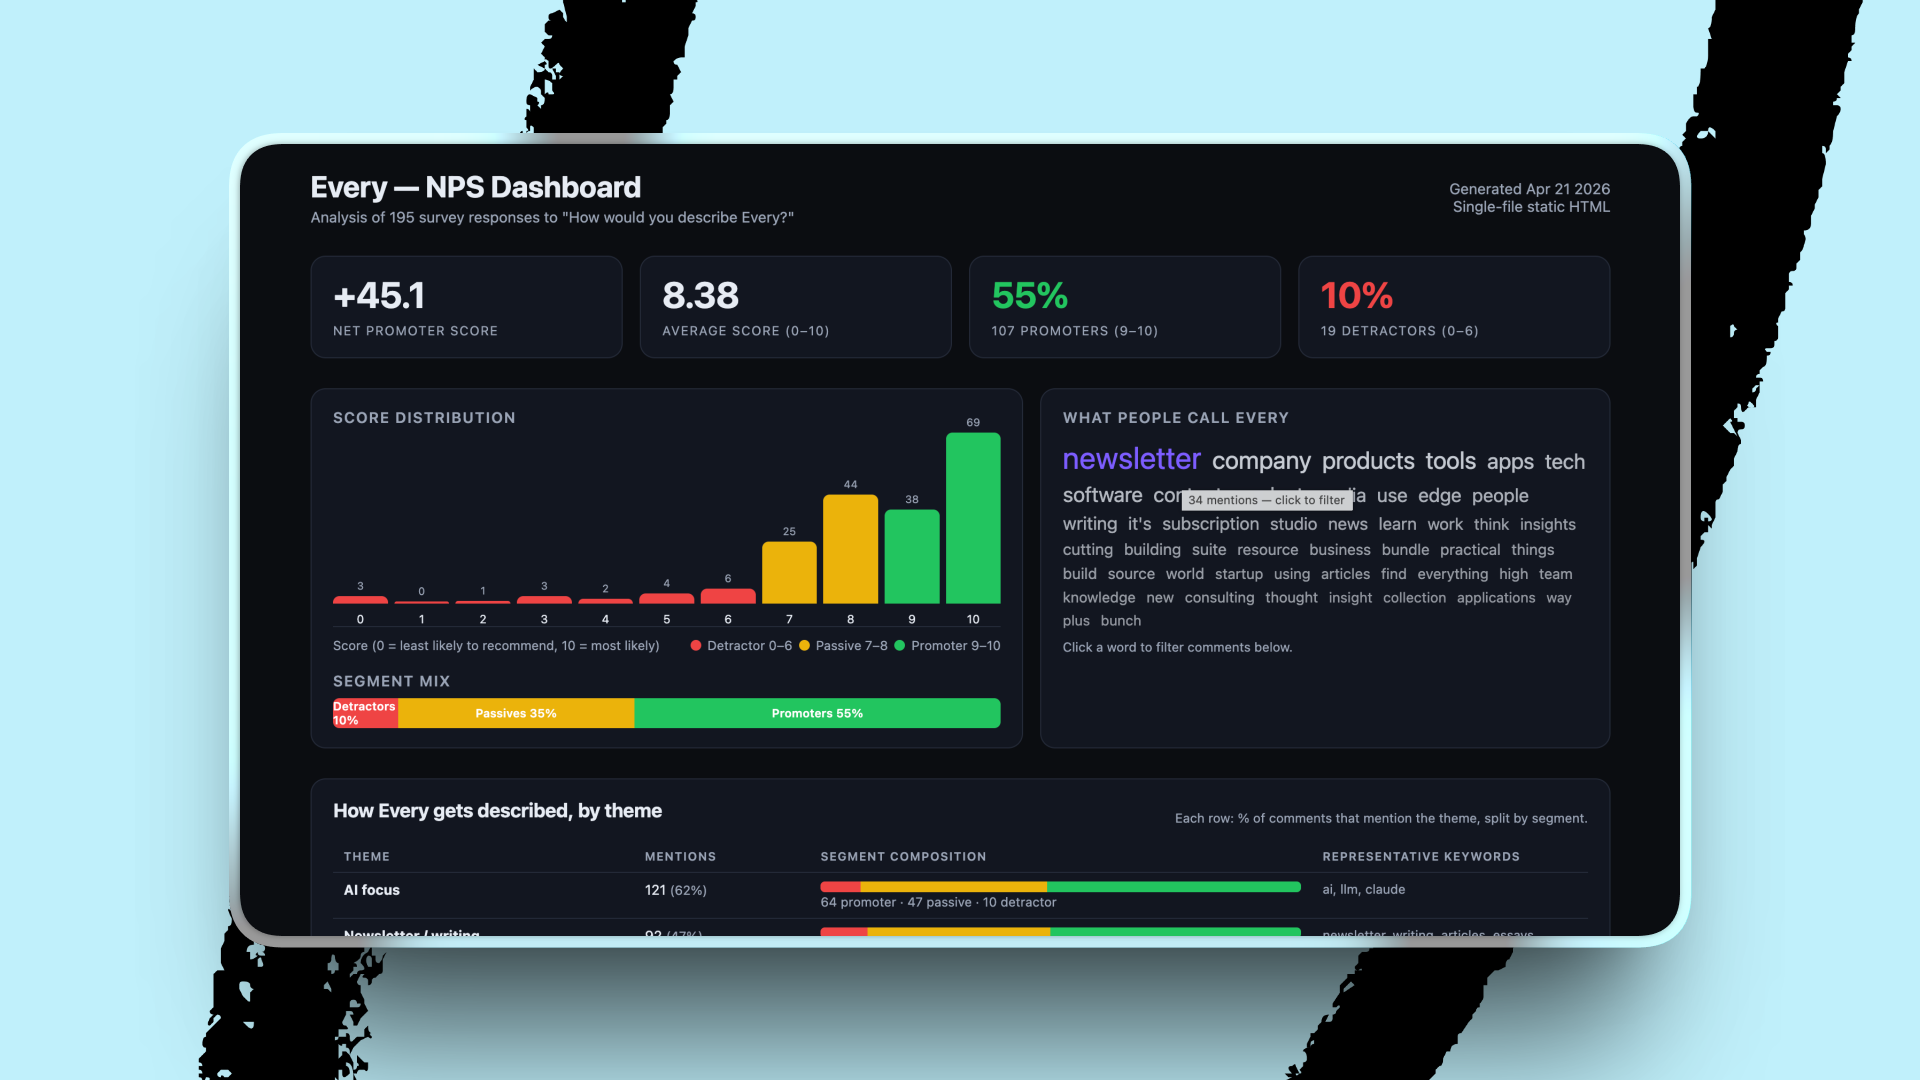Click 'learn' in the word cloud
The width and height of the screenshot is (1920, 1080).
(x=1397, y=524)
